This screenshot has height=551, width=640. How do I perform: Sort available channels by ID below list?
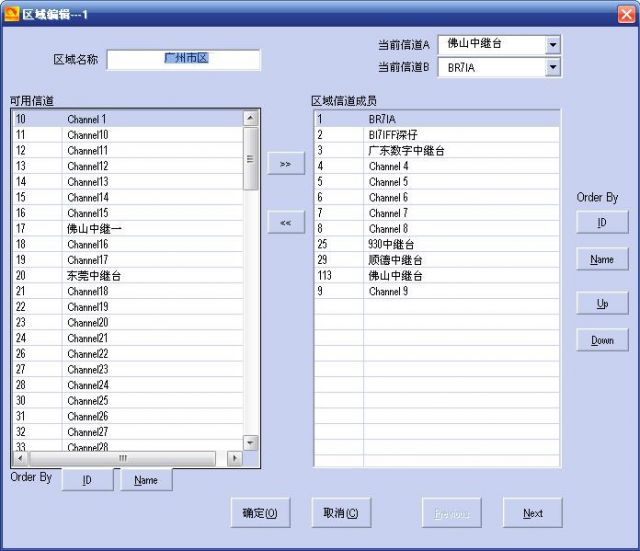pyautogui.click(x=87, y=480)
